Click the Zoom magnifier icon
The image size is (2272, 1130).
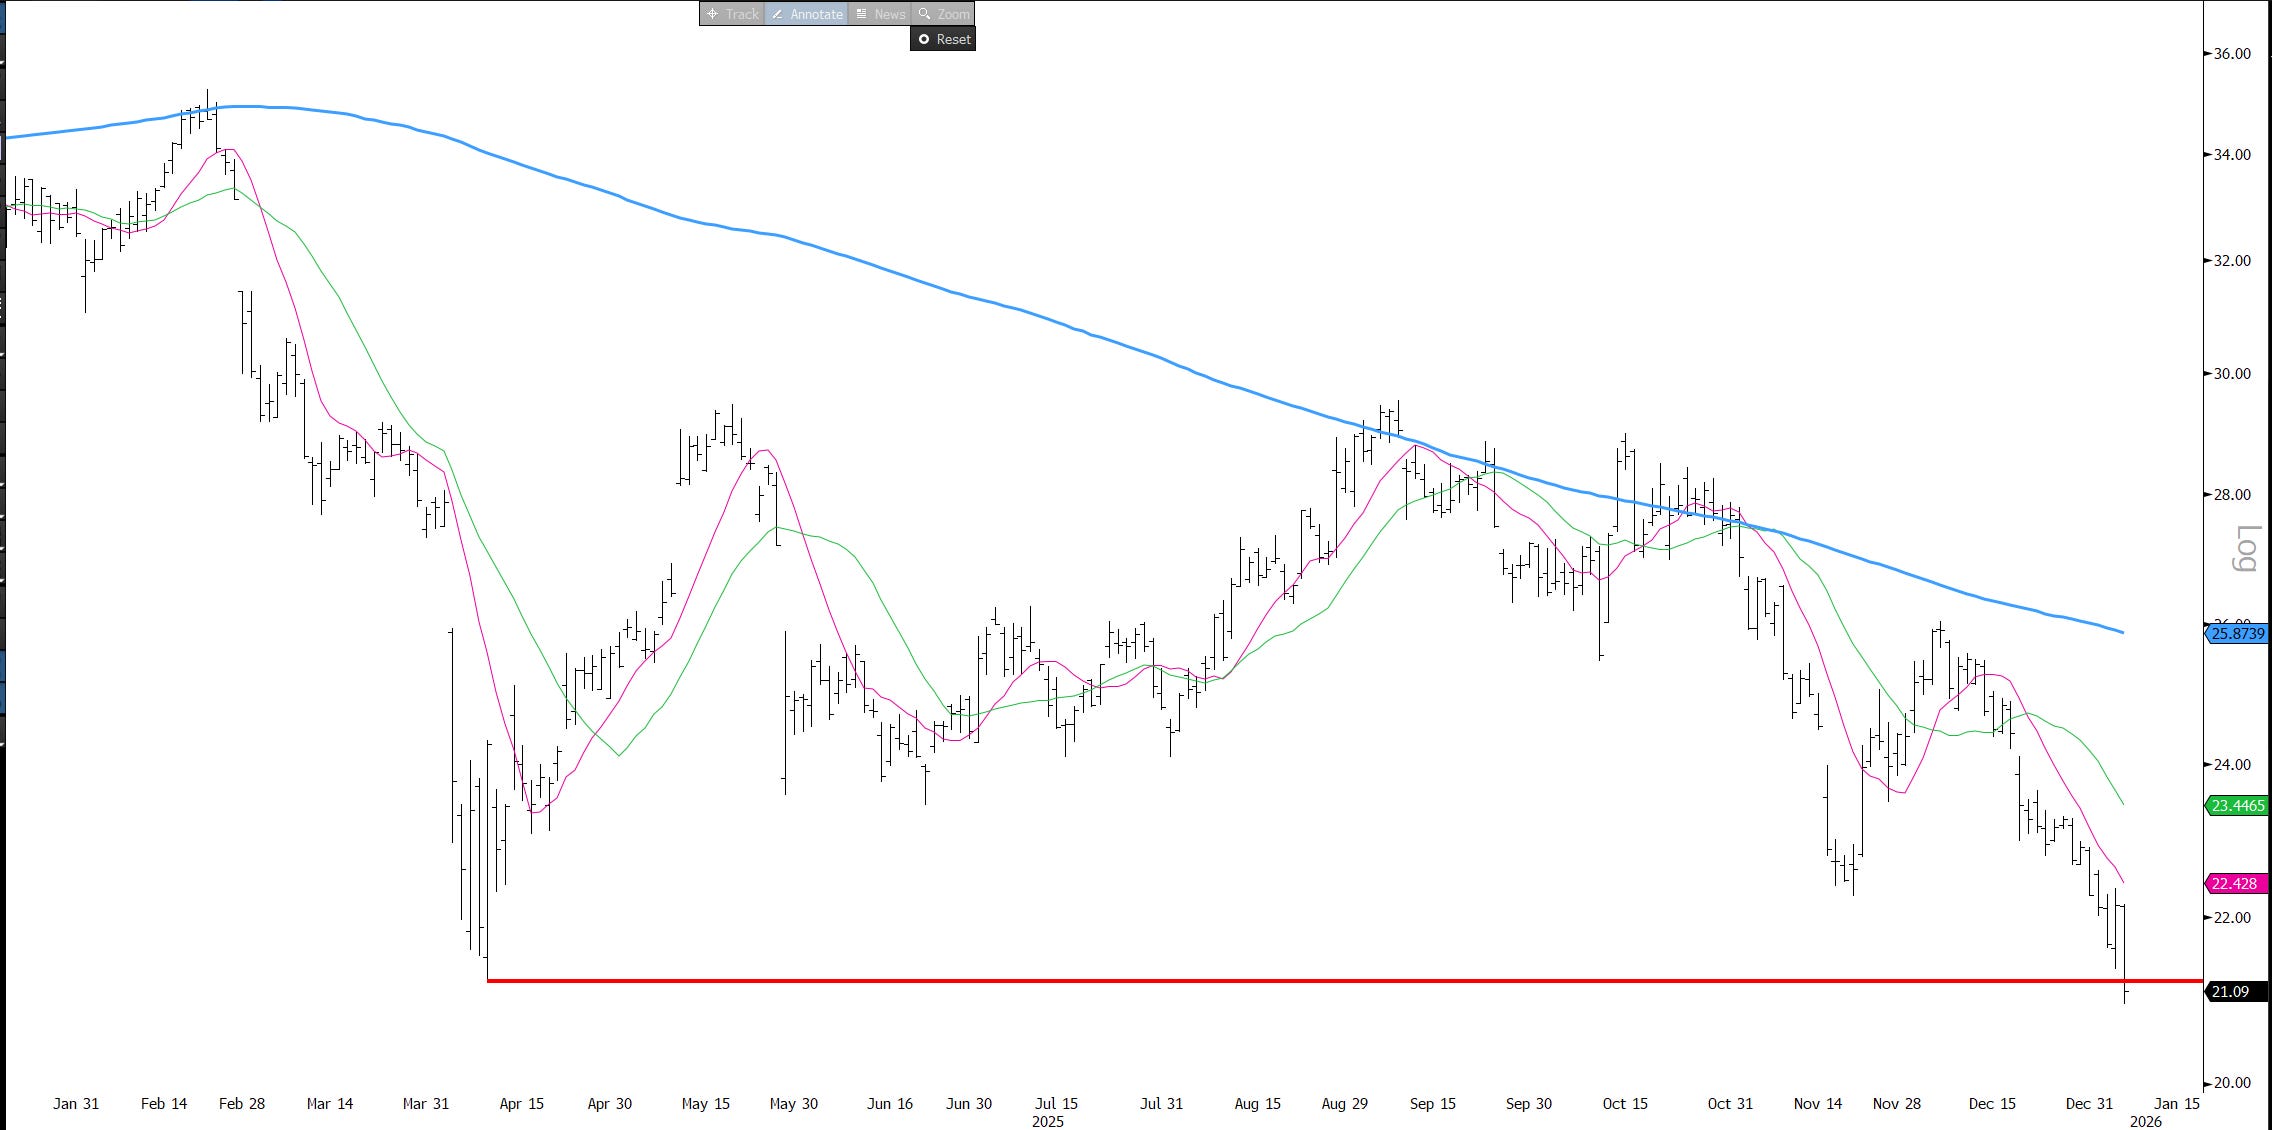click(925, 14)
